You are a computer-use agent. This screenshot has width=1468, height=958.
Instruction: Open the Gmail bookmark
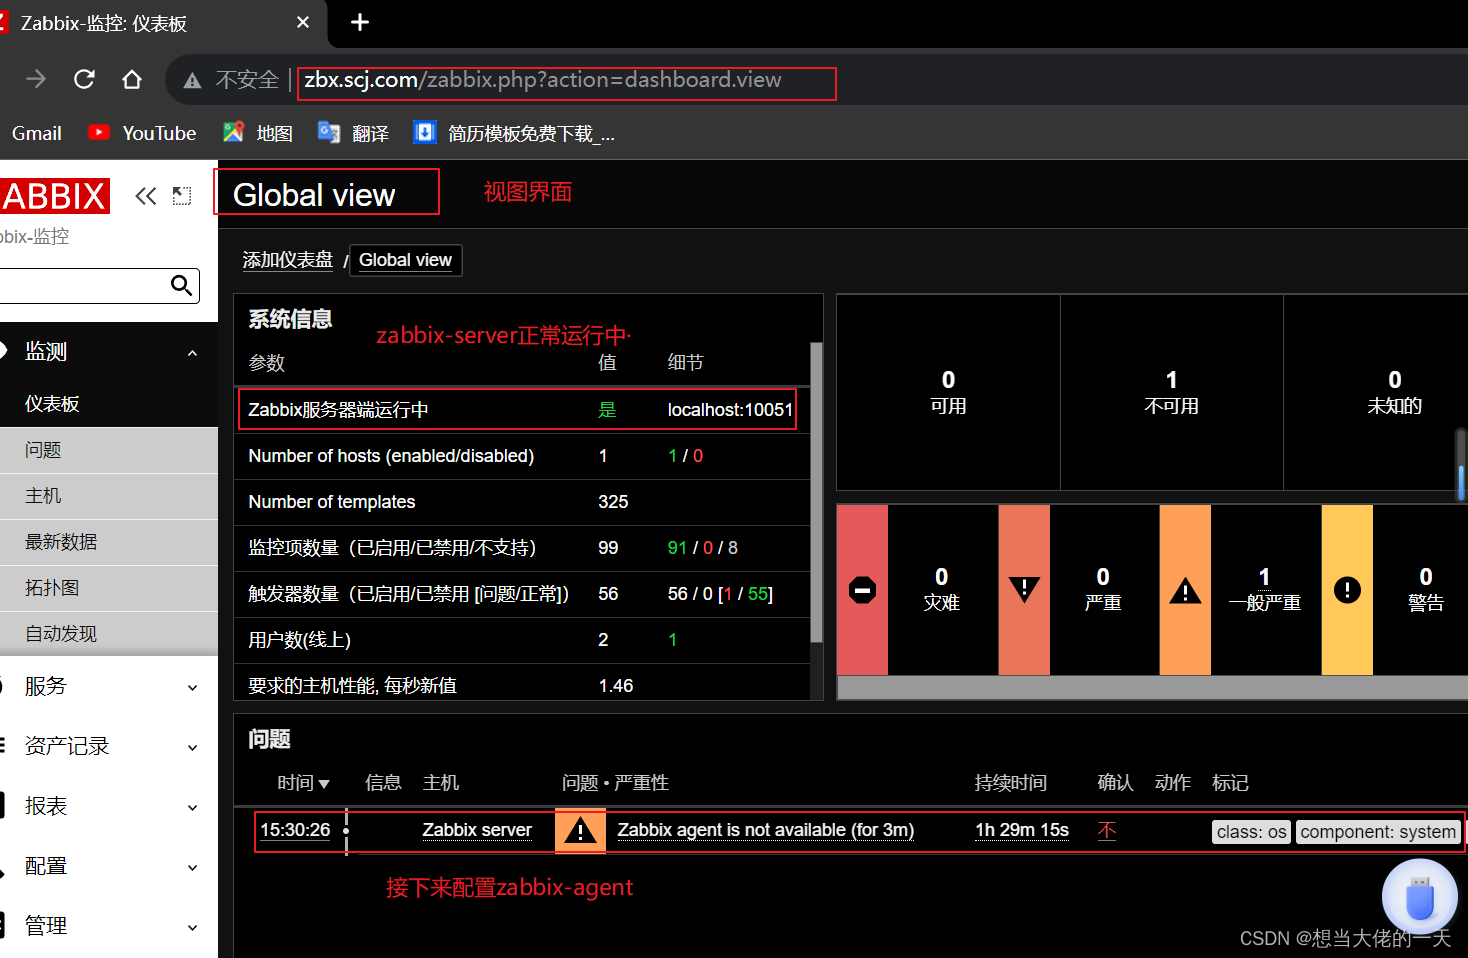[x=36, y=133]
